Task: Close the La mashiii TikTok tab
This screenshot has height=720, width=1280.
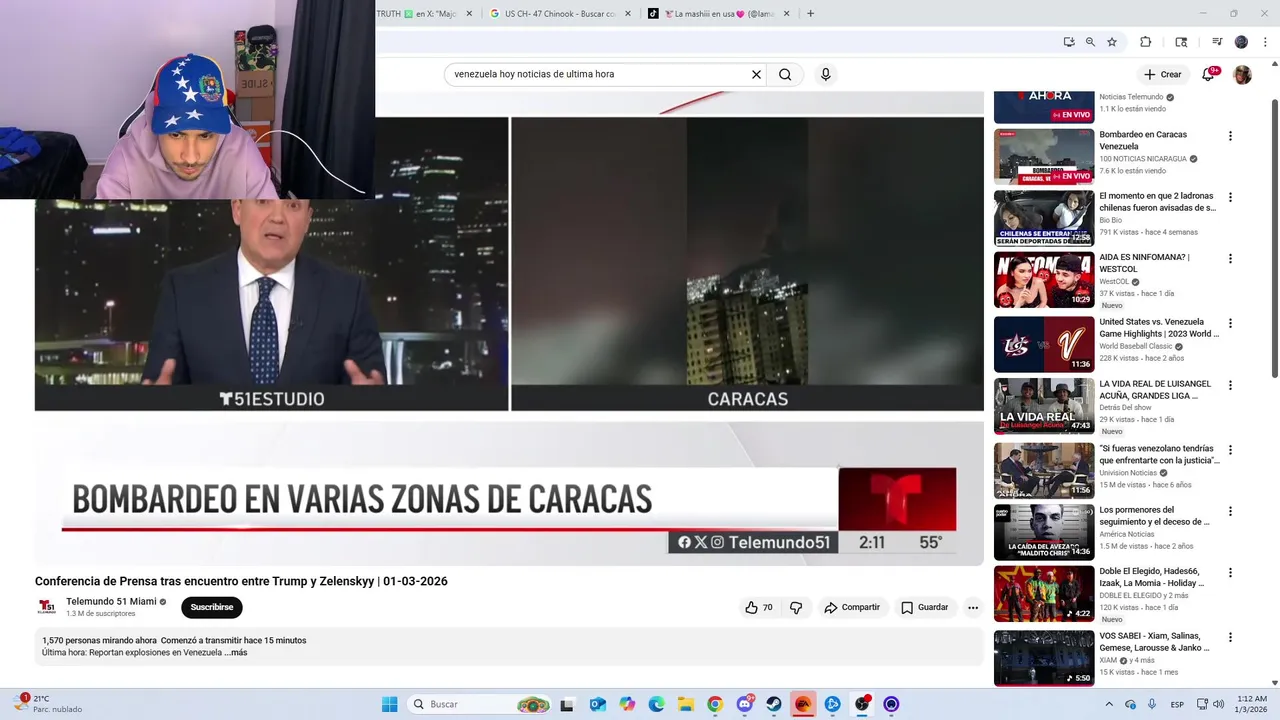Action: (x=787, y=14)
